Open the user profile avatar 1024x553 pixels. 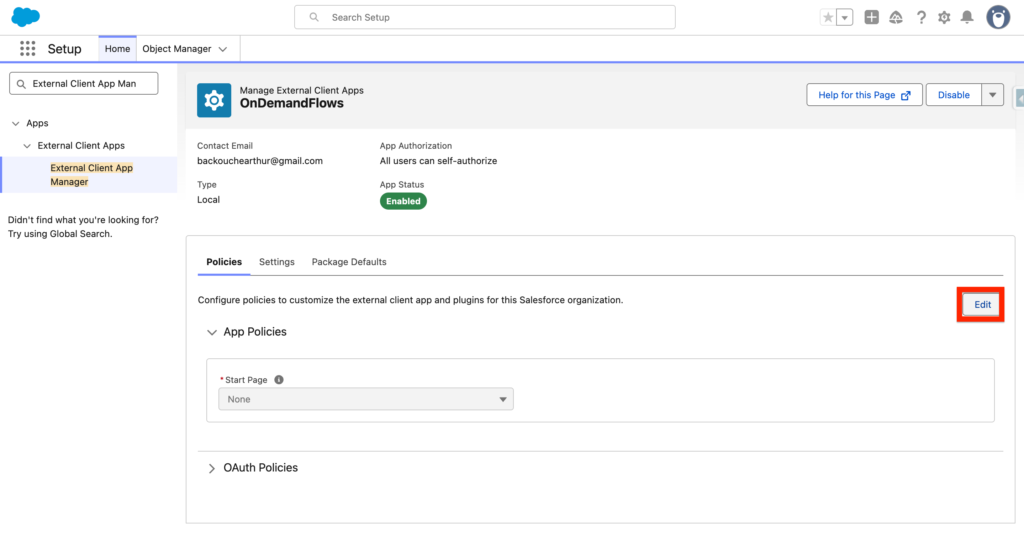pos(998,17)
